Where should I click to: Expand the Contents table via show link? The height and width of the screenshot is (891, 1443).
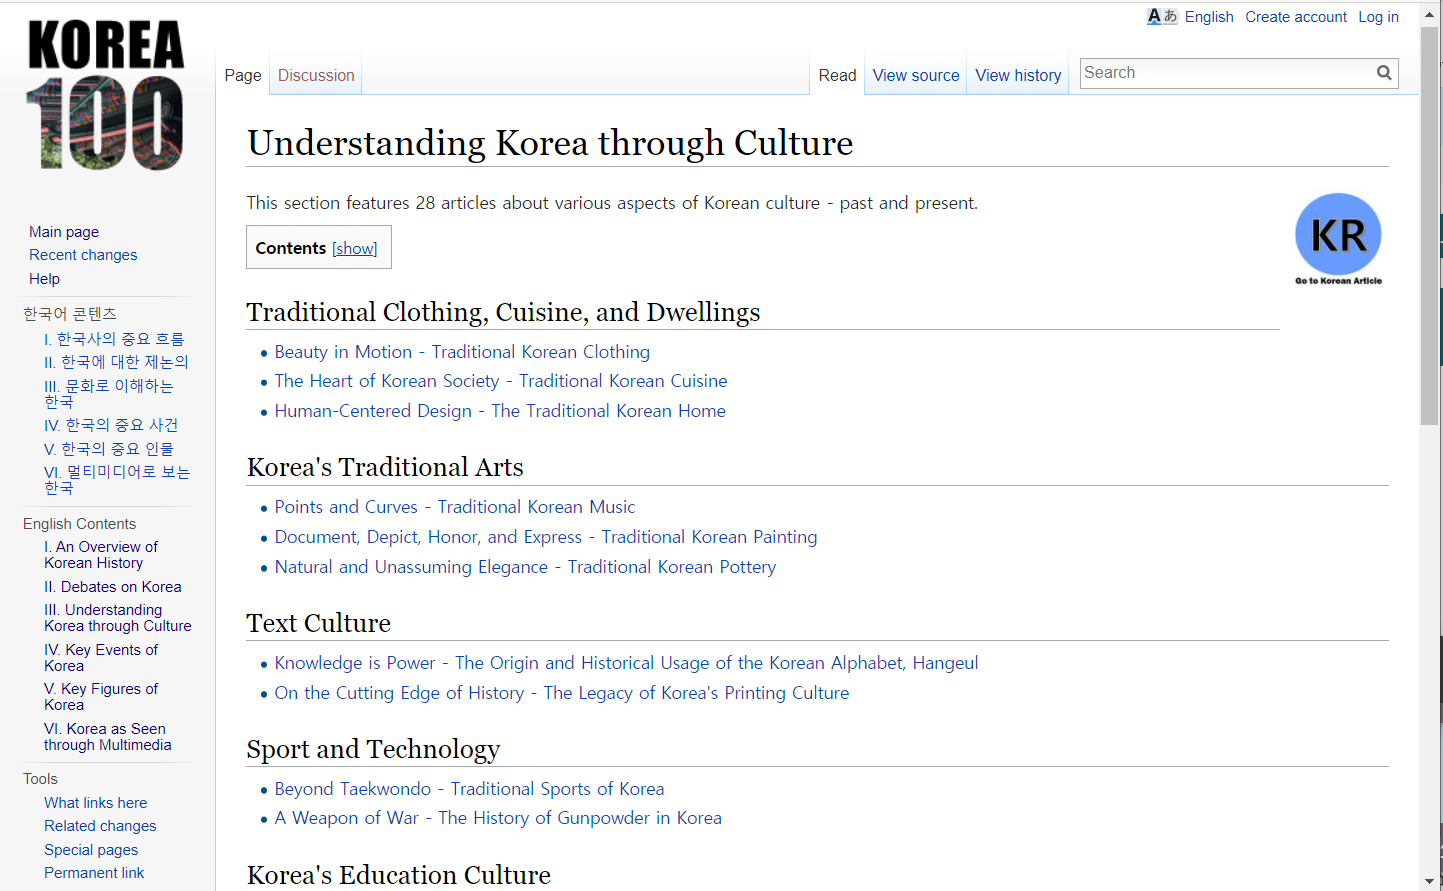pyautogui.click(x=355, y=249)
